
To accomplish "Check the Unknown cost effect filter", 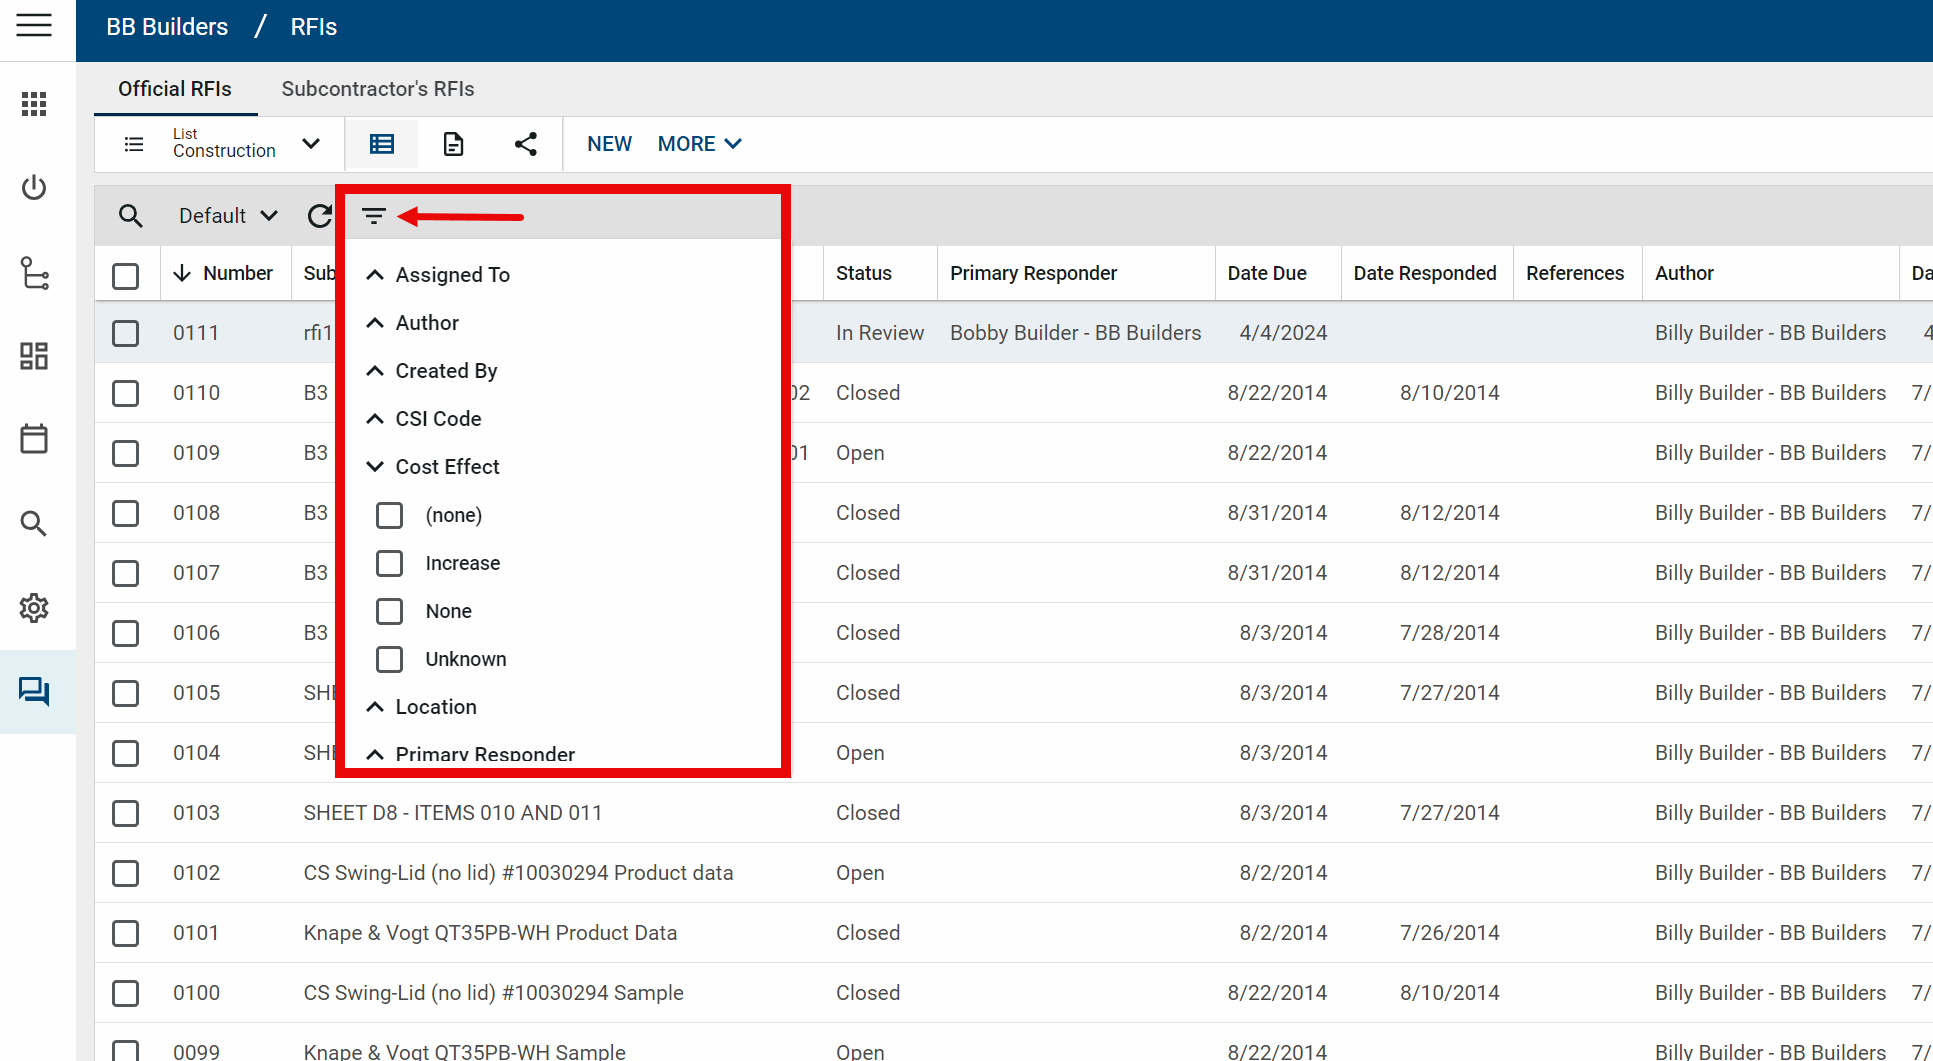I will point(389,659).
